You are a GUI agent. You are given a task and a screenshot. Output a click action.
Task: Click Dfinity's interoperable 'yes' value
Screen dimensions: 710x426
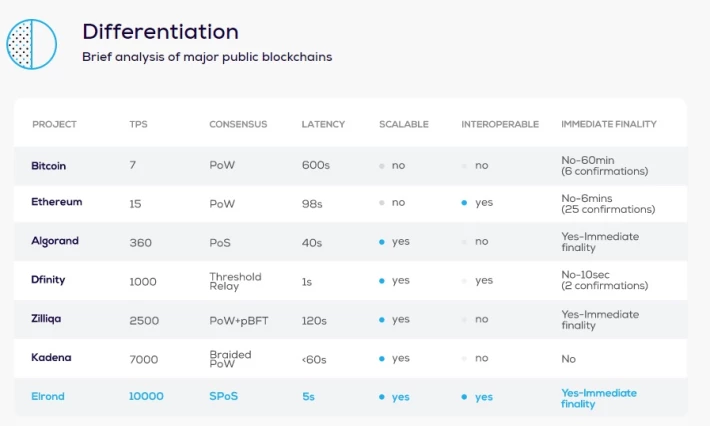(x=484, y=281)
